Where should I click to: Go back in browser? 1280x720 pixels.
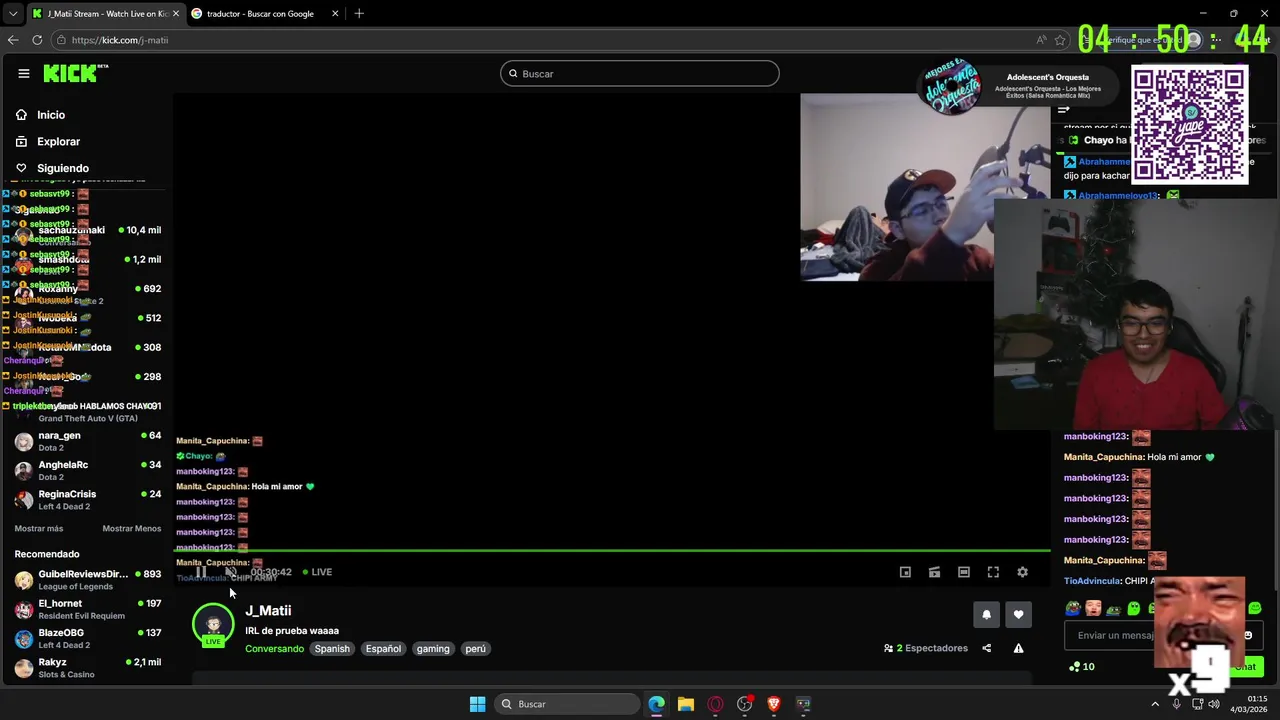[x=13, y=40]
